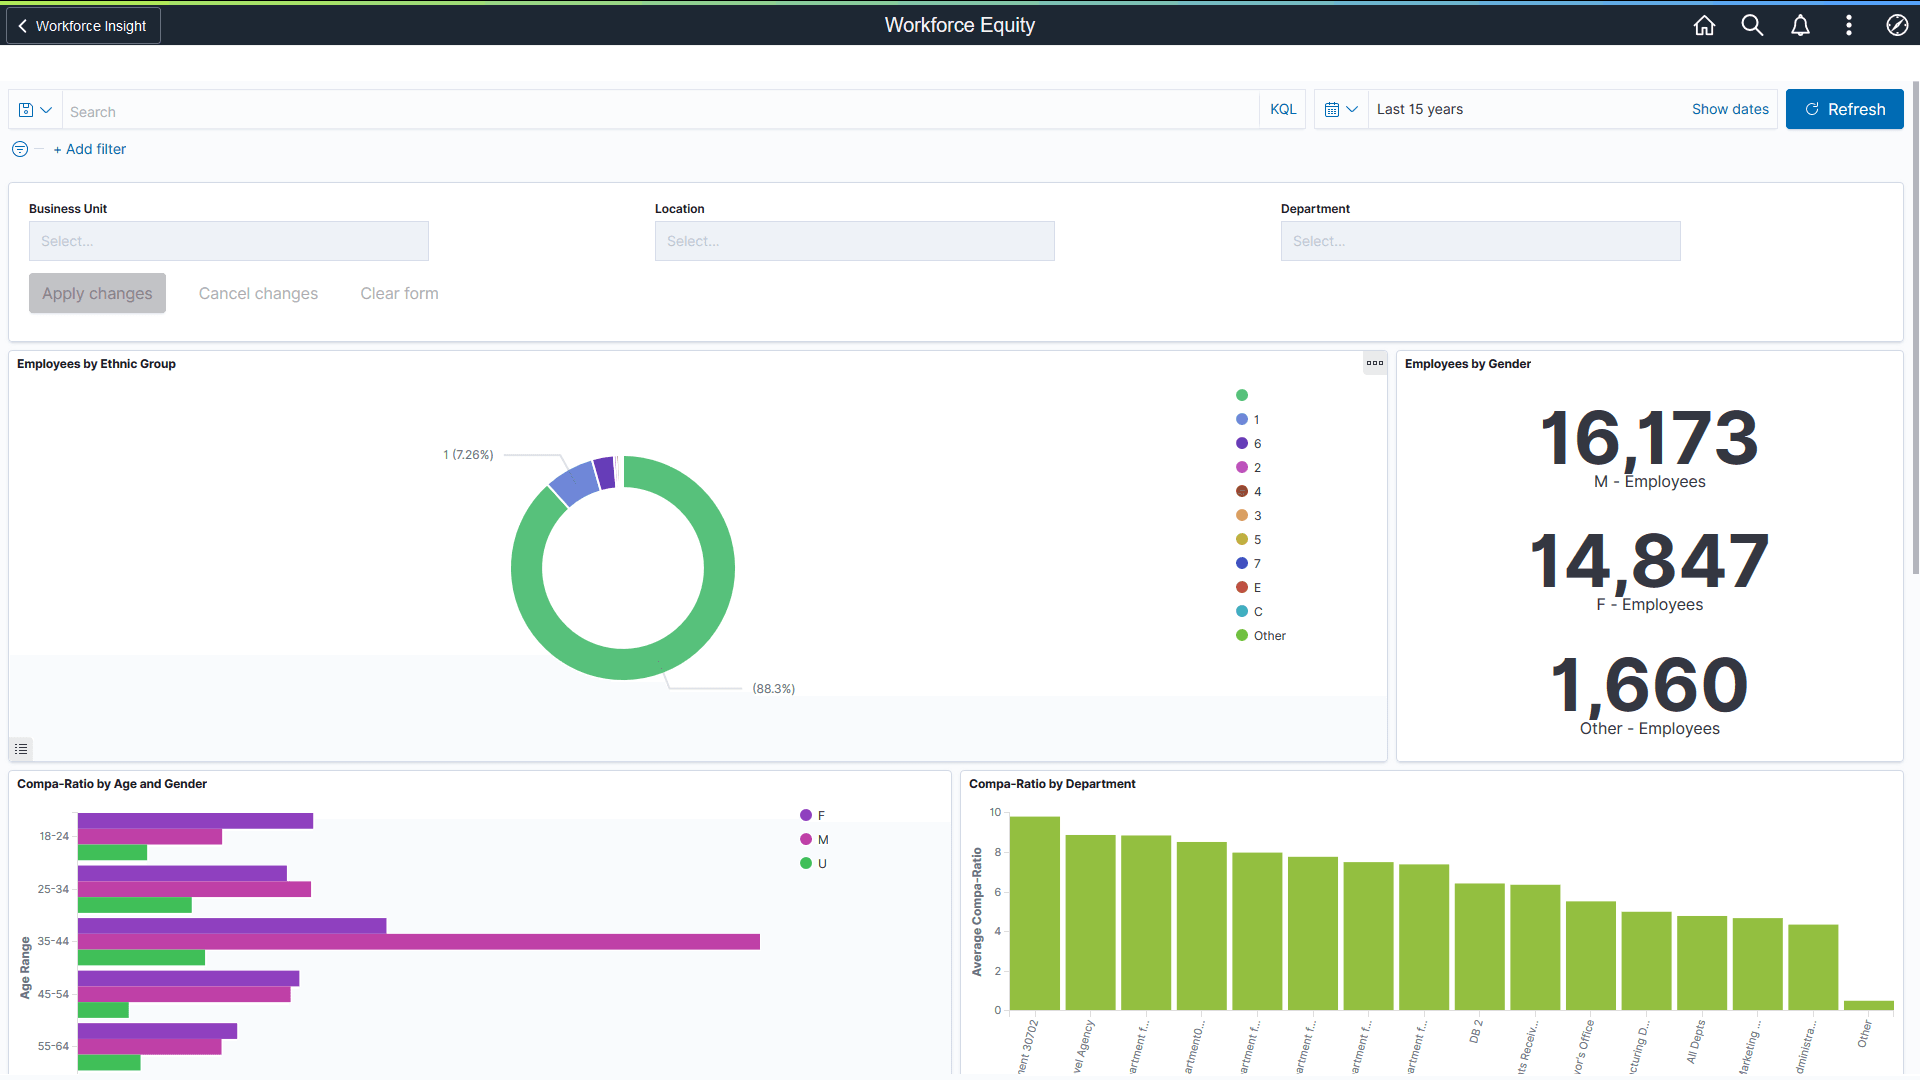Toggle the M series in Compa-Ratio legend
This screenshot has width=1920, height=1080.
coord(813,839)
